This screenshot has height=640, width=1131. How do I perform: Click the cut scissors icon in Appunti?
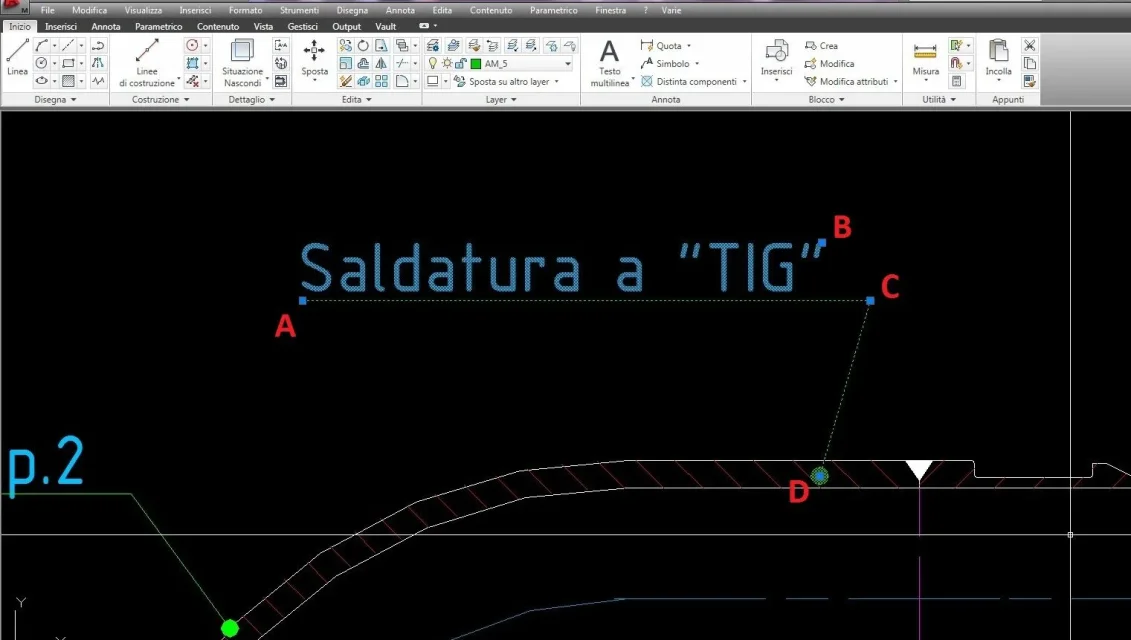click(x=1029, y=45)
